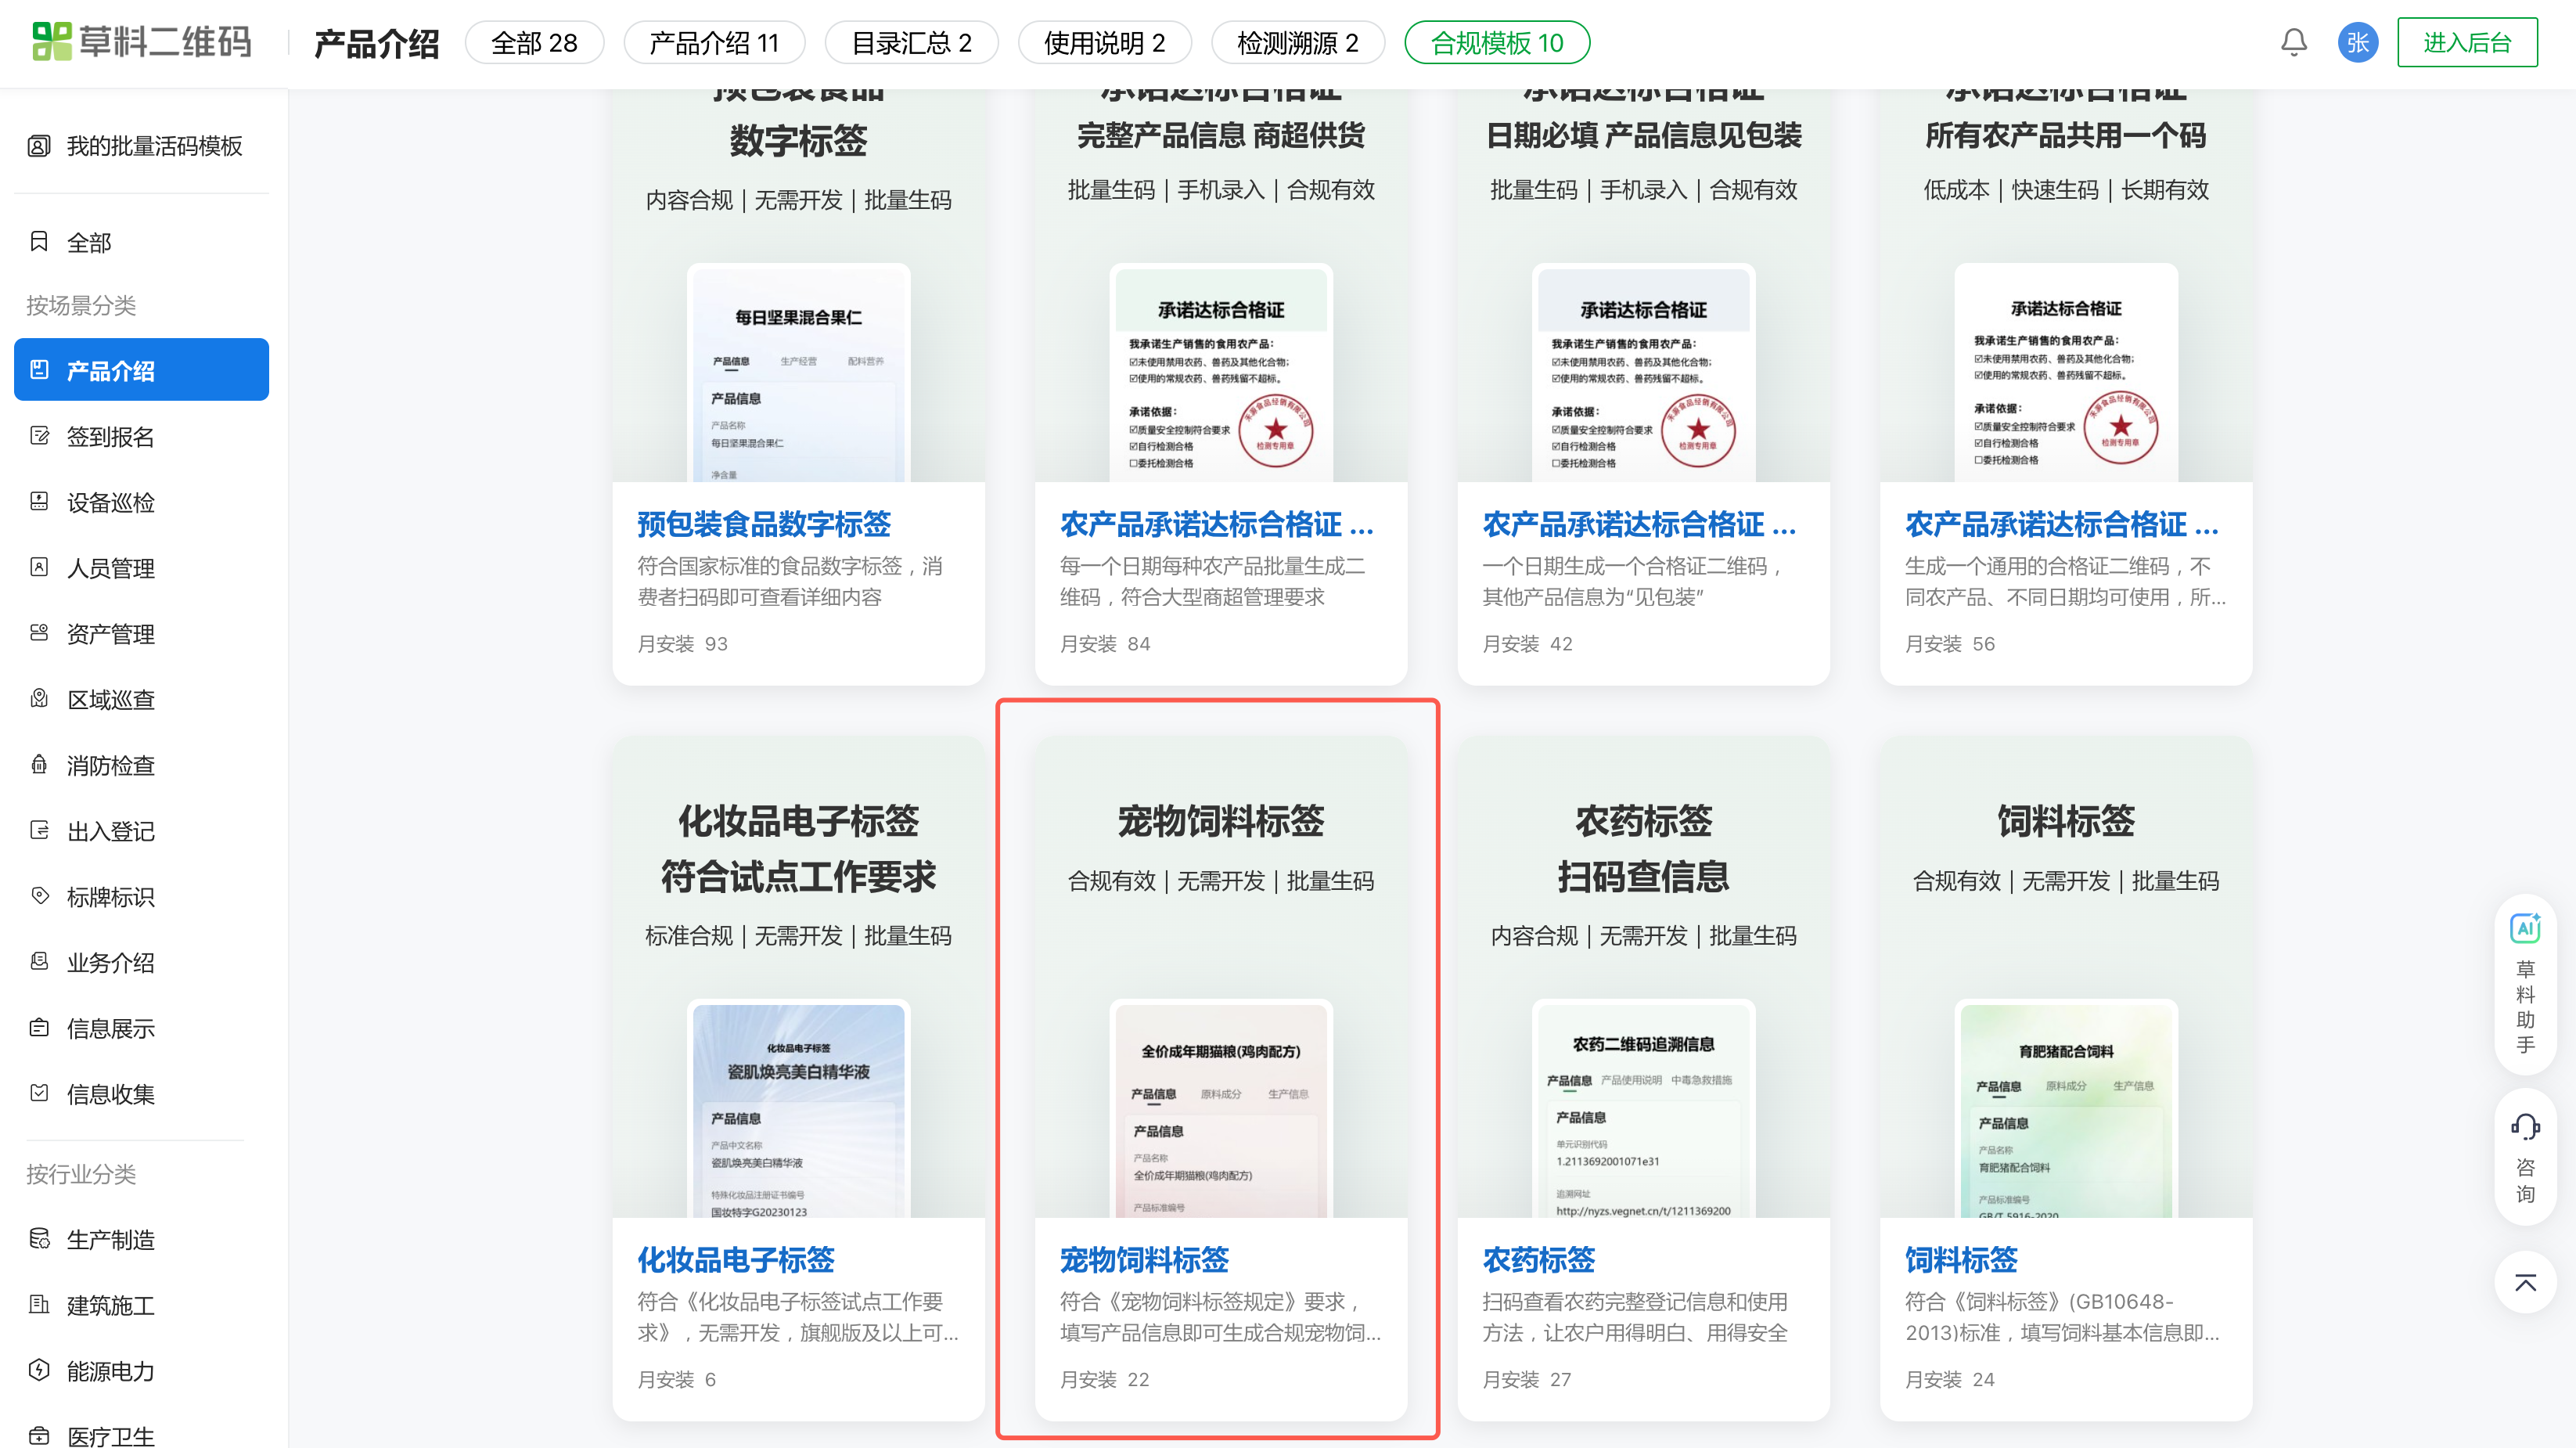This screenshot has width=2576, height=1448.
Task: Select the 全部 28 filter tab
Action: pos(534,43)
